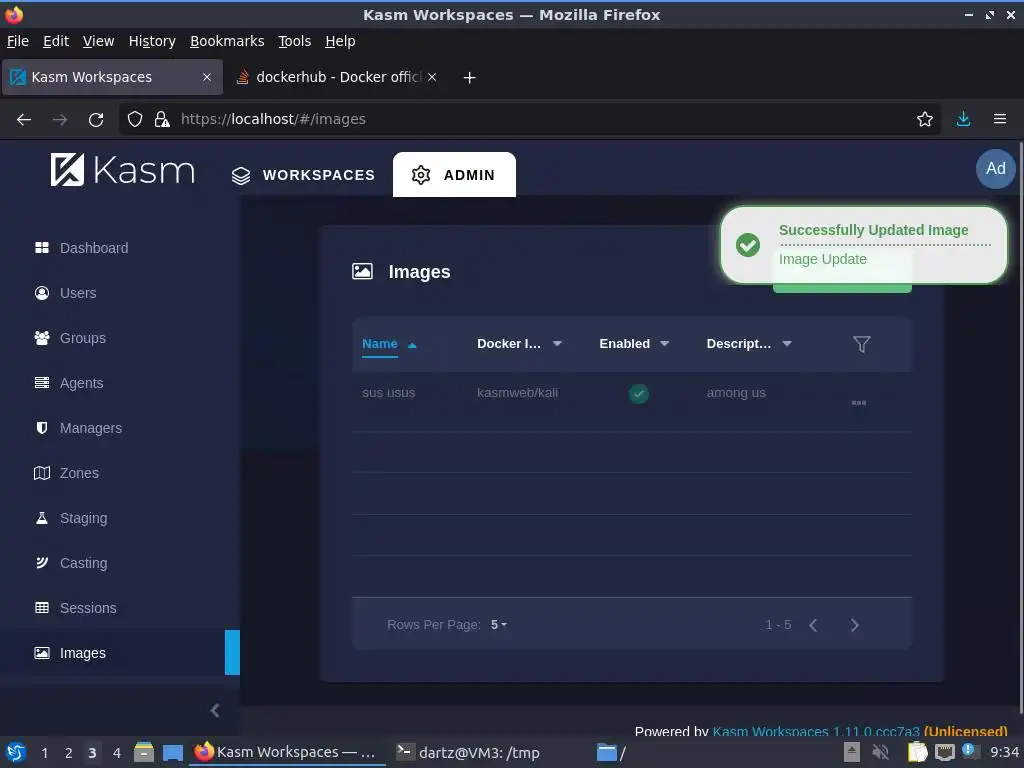Select the ADMIN tab
1024x768 pixels.
[454, 175]
